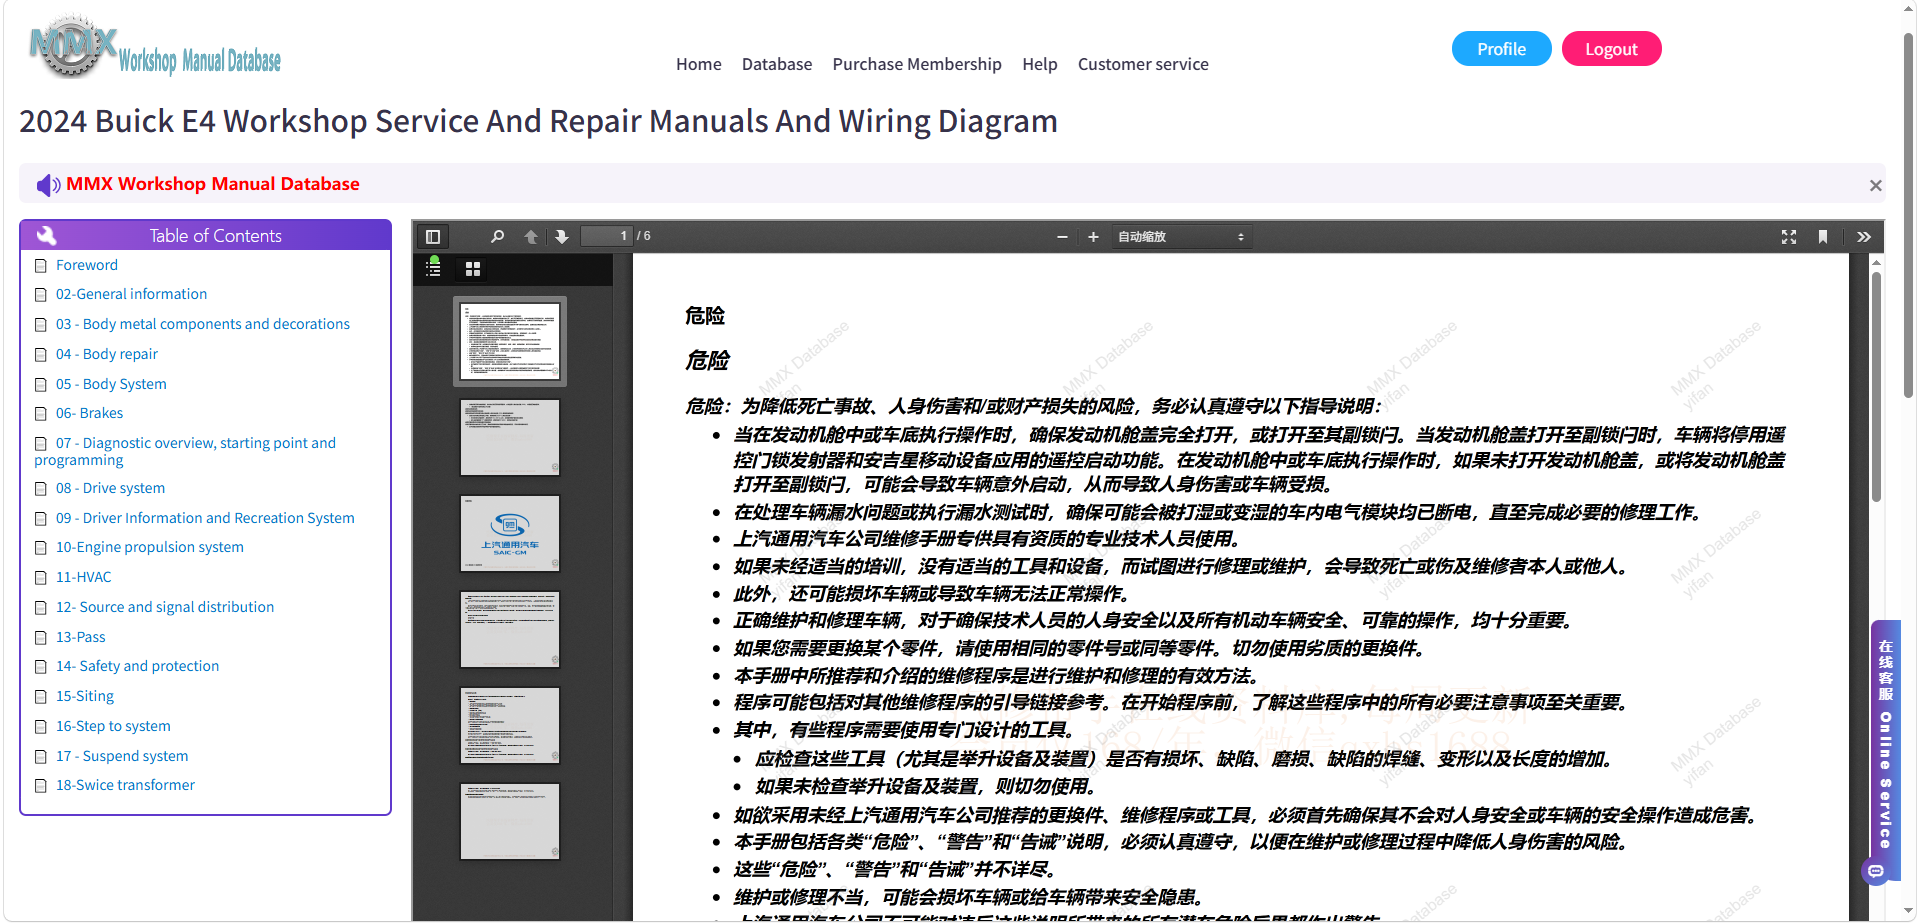Open 10-Engine propulsion system chapter
The image size is (1918, 924).
point(150,547)
